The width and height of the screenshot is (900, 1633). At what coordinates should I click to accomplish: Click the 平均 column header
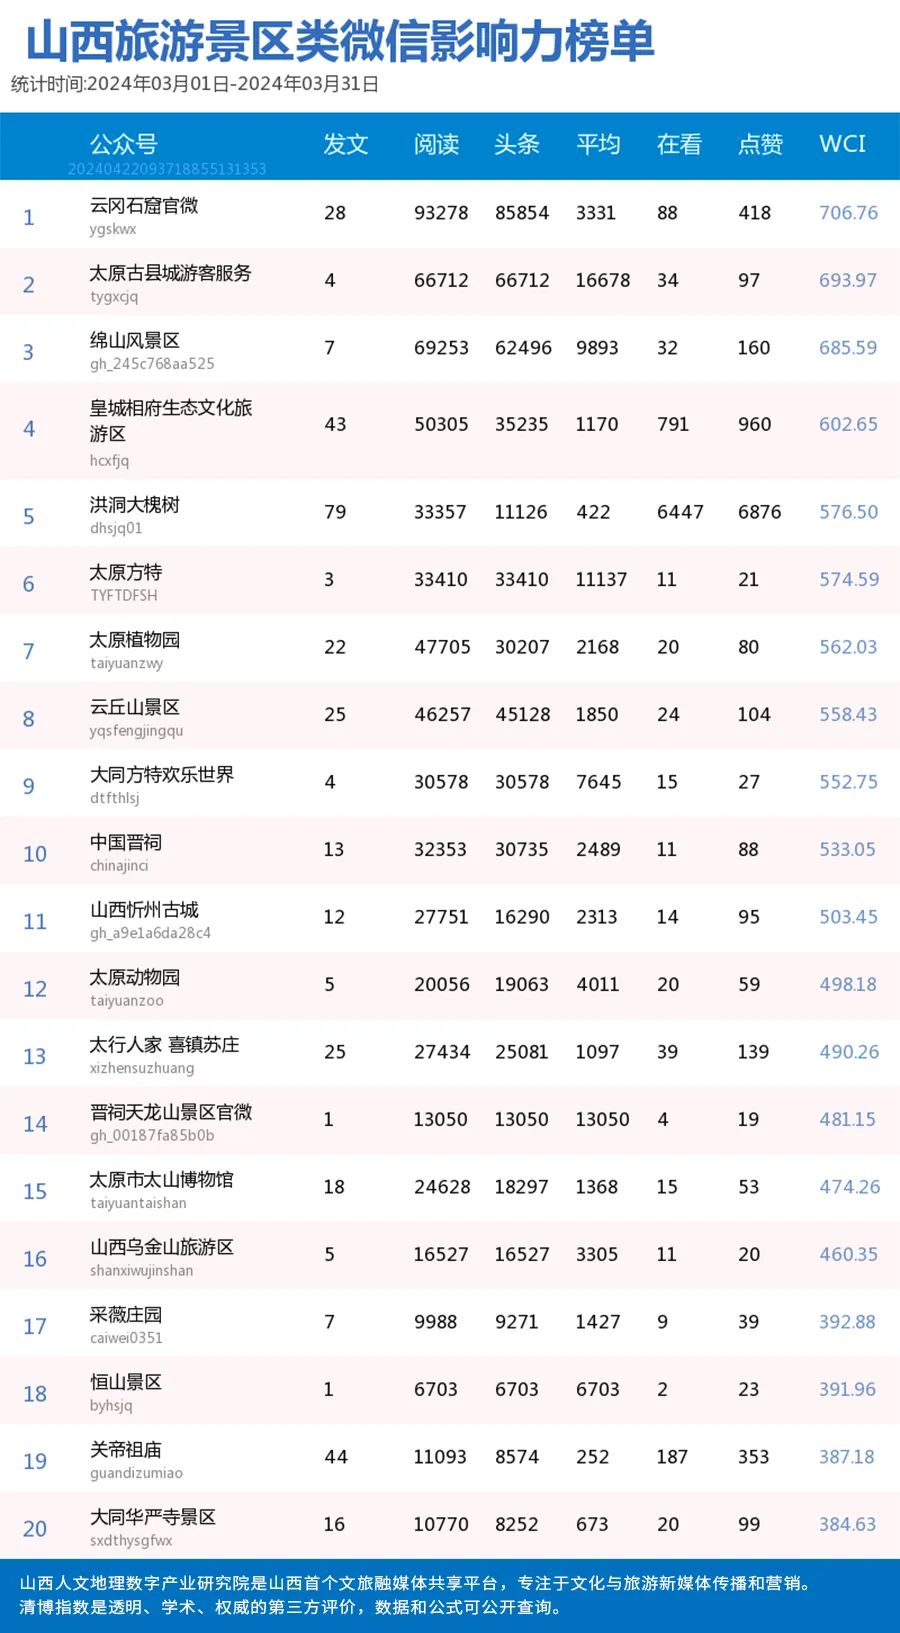pos(598,144)
